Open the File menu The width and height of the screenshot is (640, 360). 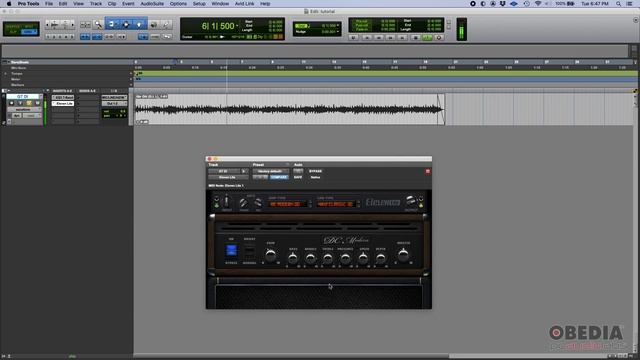coord(49,4)
